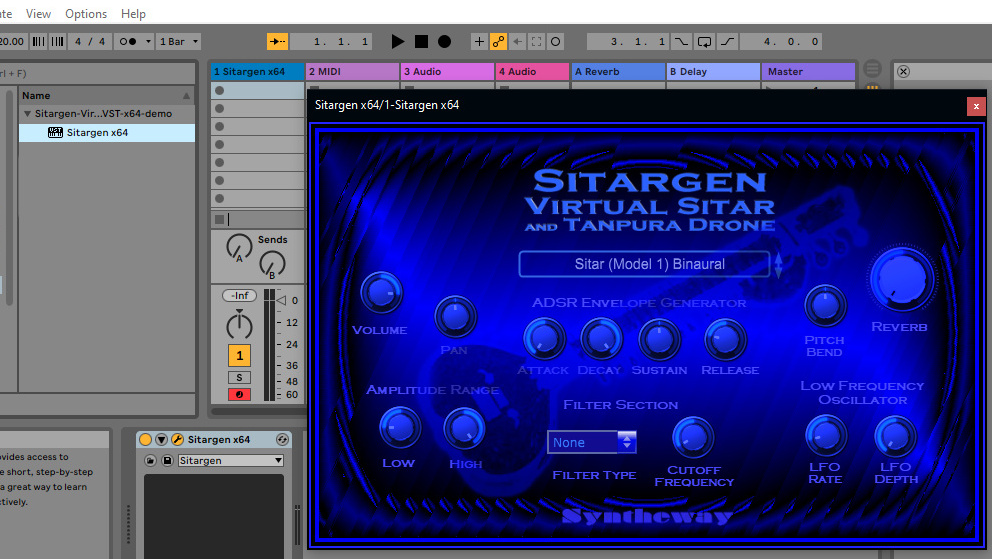Toggle the Automation Arm icon

click(499, 42)
